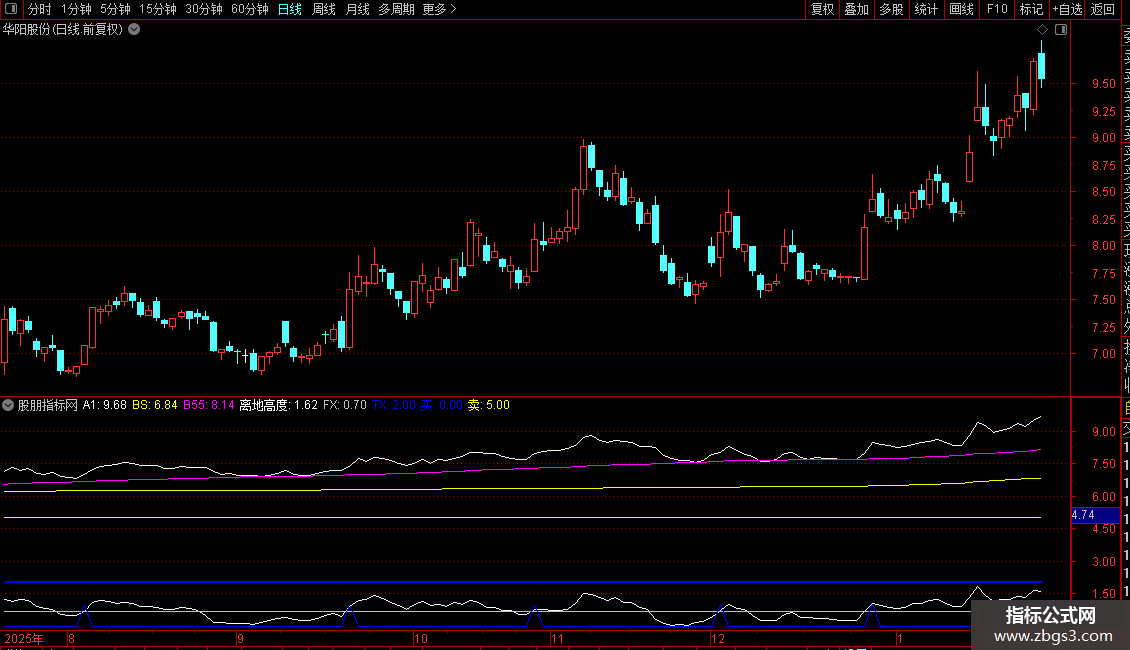Screen dimensions: 1130x650
Task: Switch to the 60分钟 timeframe
Action: point(249,9)
